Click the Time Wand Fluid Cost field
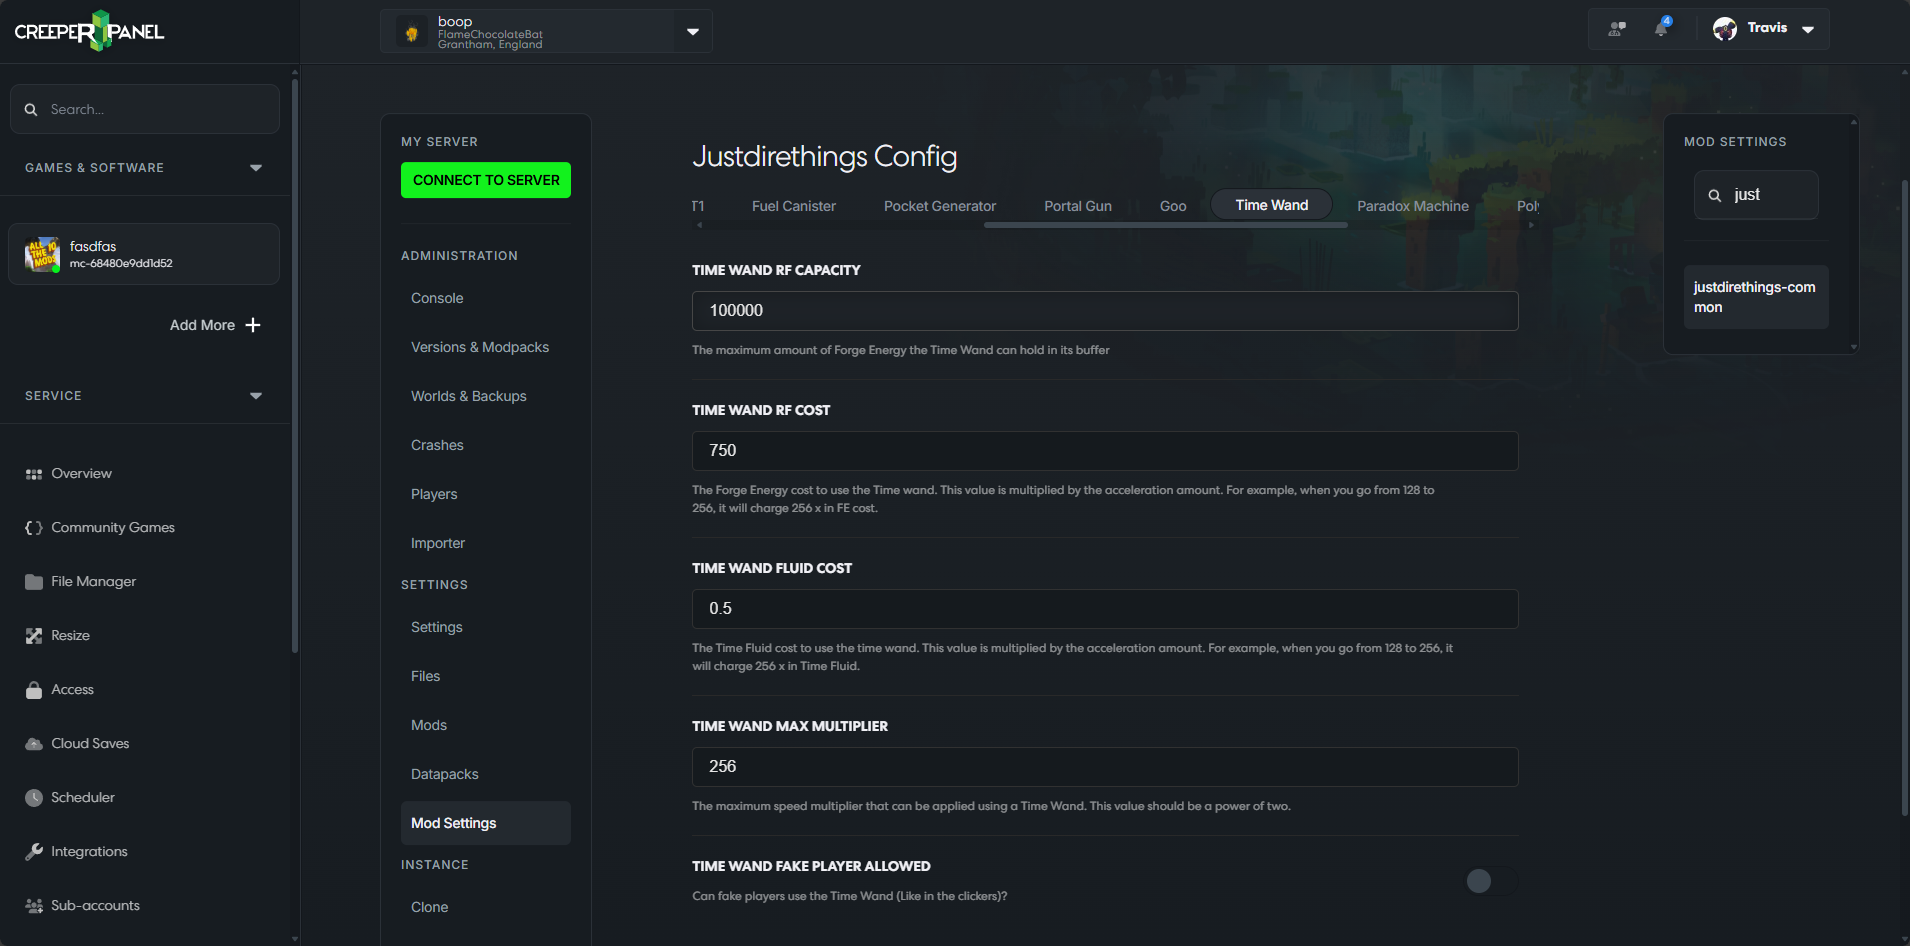The width and height of the screenshot is (1910, 946). [x=1105, y=609]
